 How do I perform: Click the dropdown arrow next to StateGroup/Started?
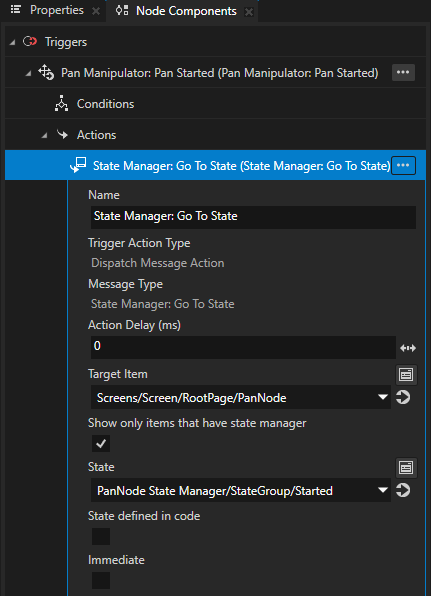[x=383, y=490]
